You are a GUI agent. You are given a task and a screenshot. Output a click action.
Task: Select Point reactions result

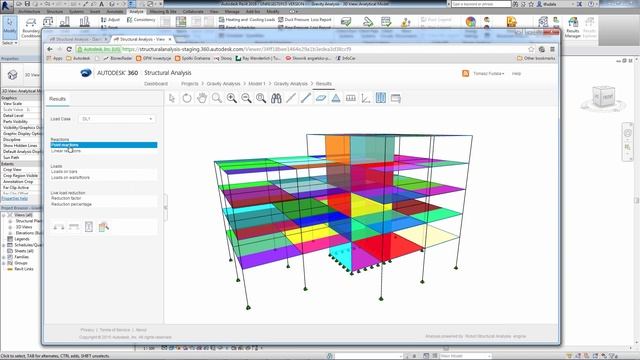(104, 145)
